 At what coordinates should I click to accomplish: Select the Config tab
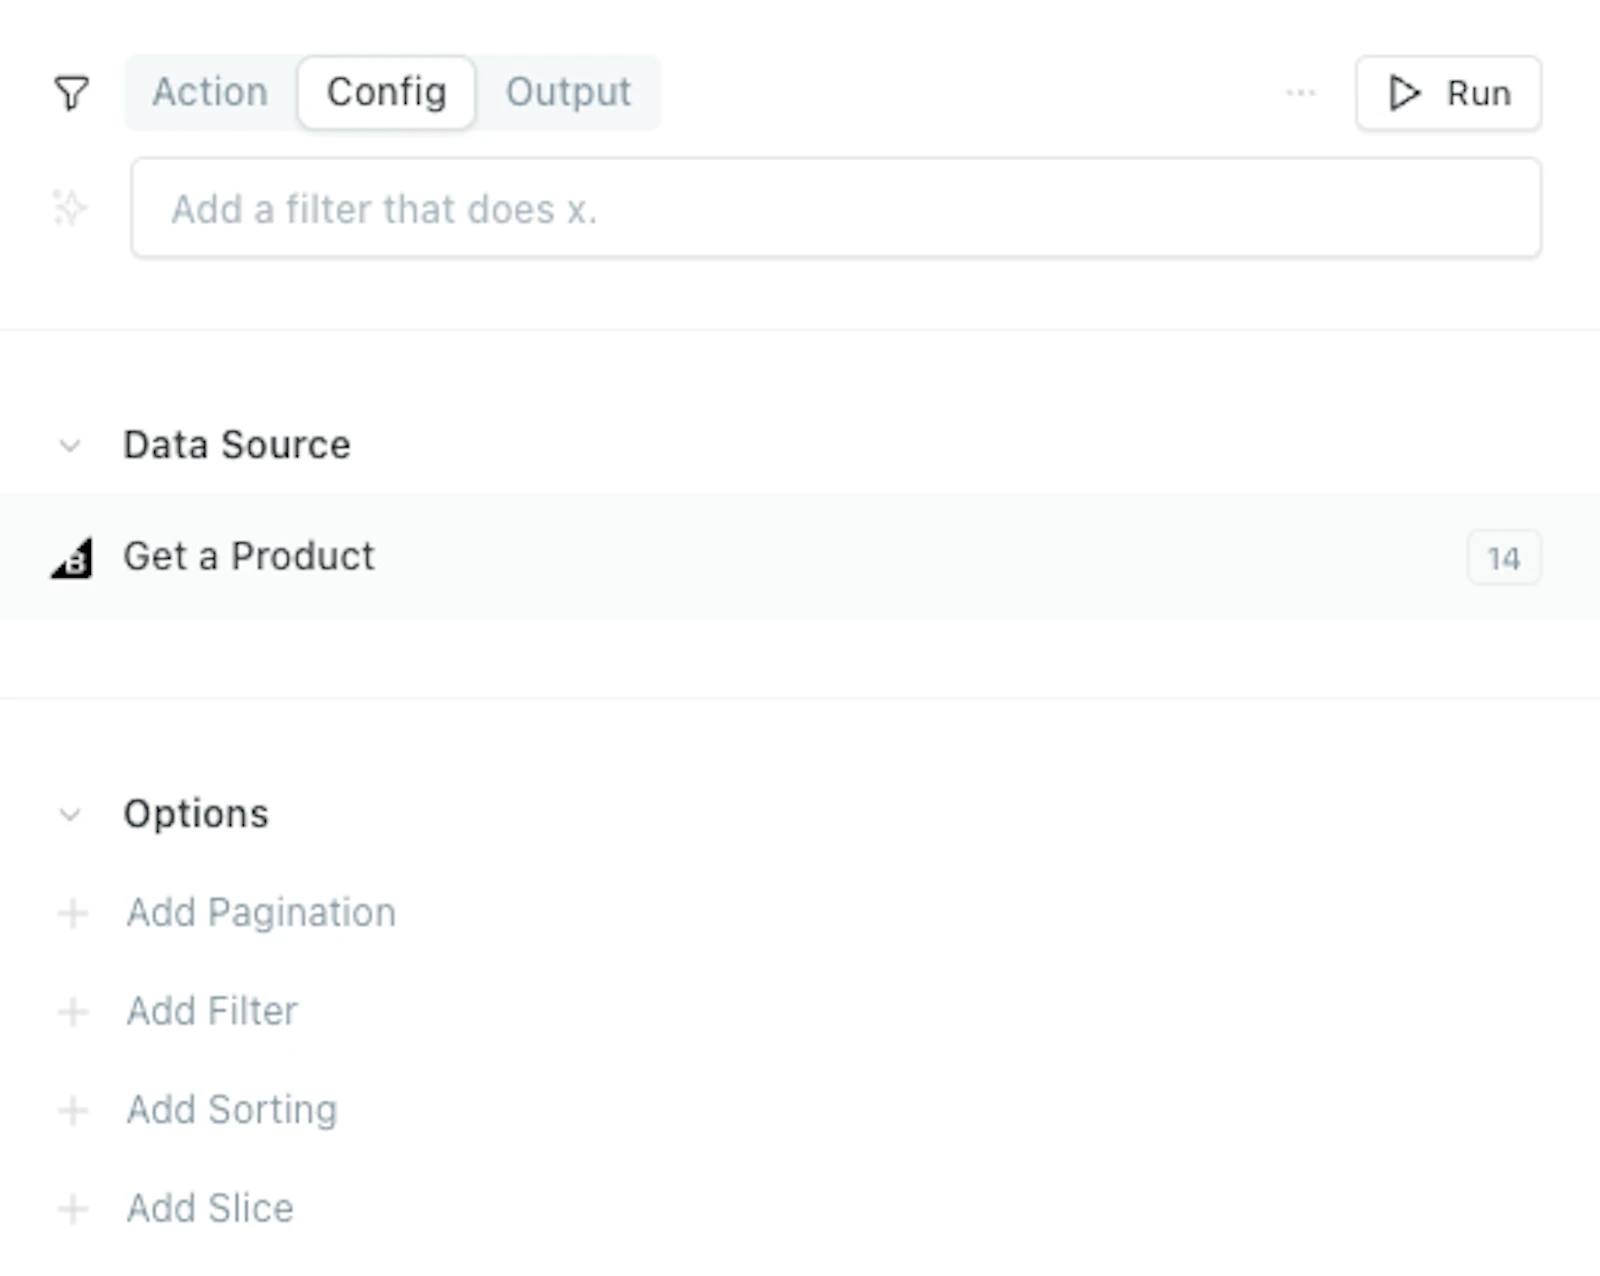386,92
